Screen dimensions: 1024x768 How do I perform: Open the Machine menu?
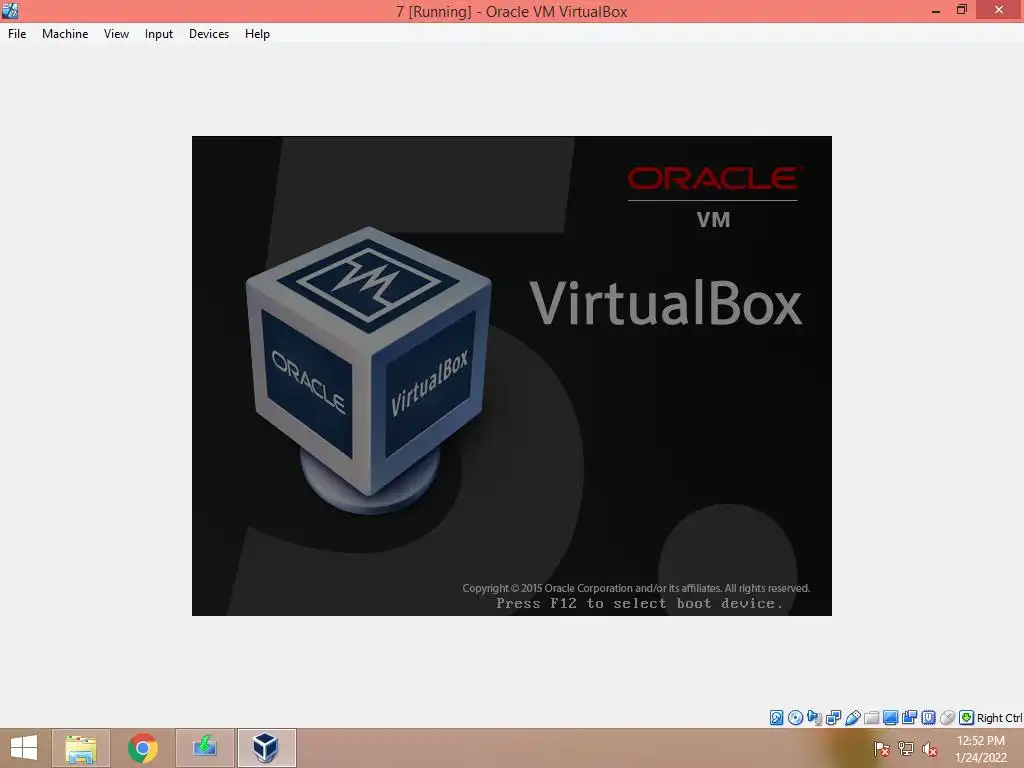[65, 34]
